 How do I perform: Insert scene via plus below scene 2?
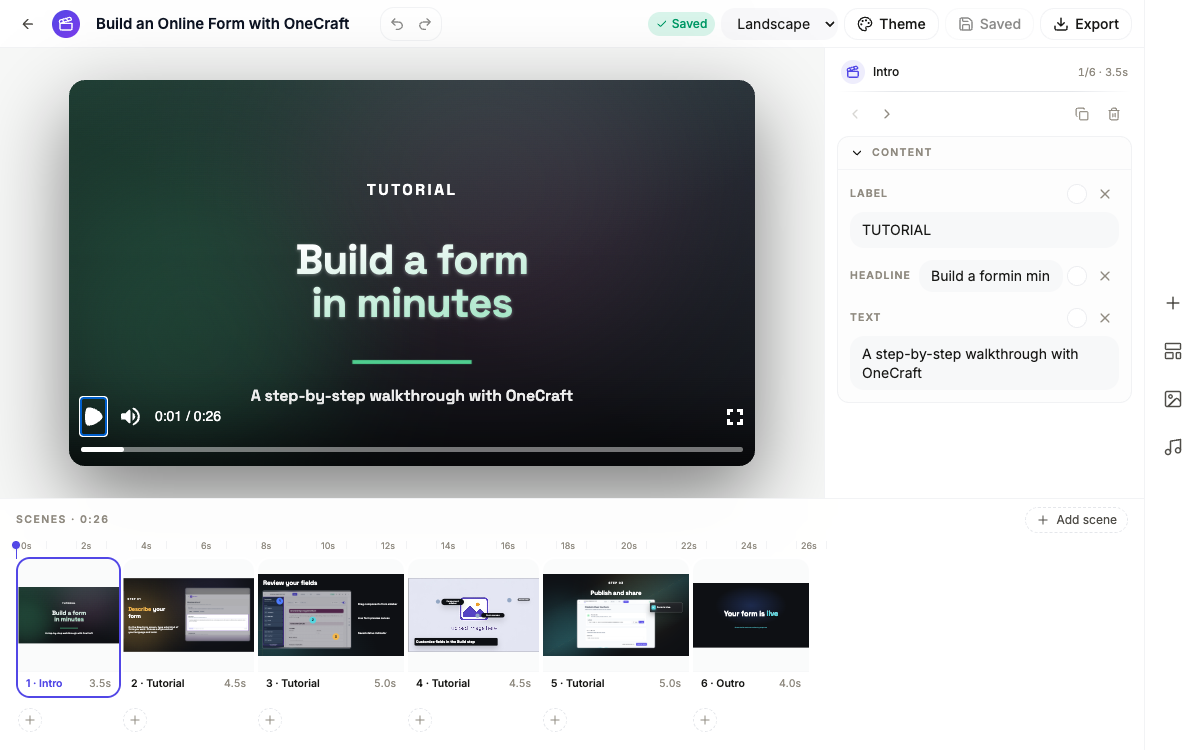(x=135, y=720)
